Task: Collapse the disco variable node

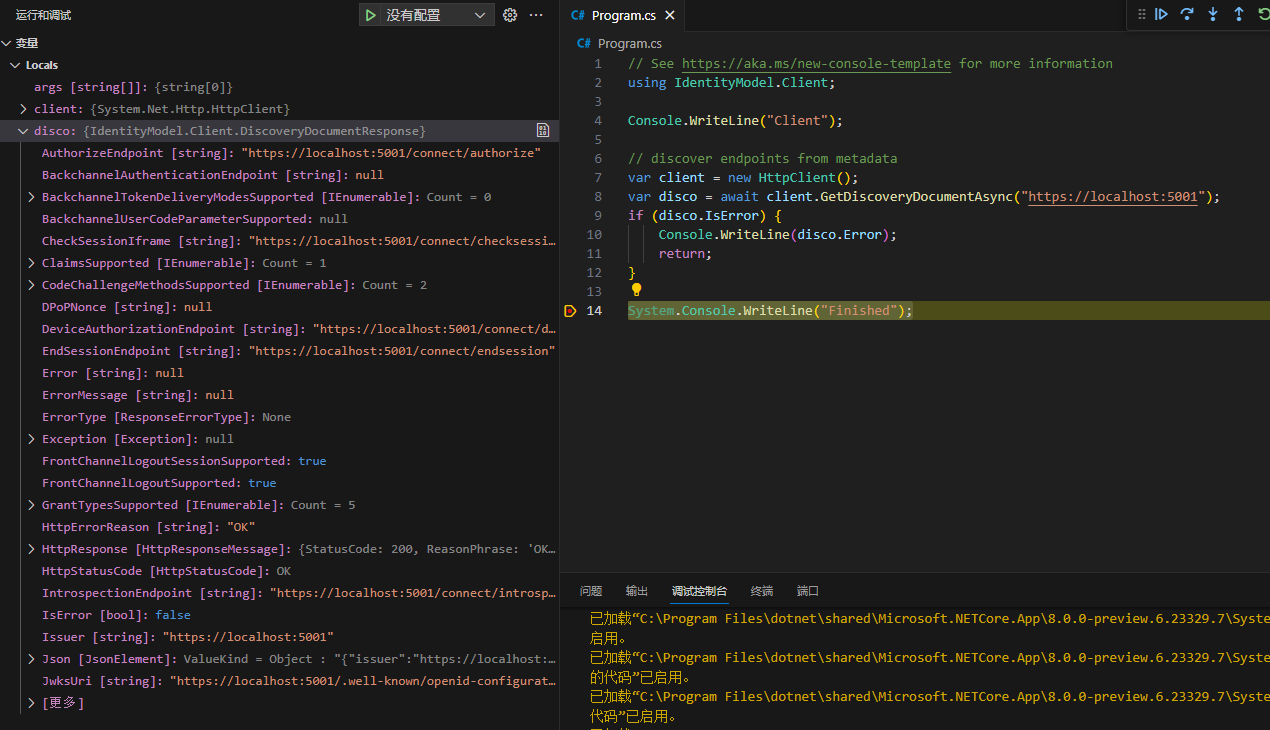Action: pyautogui.click(x=23, y=131)
